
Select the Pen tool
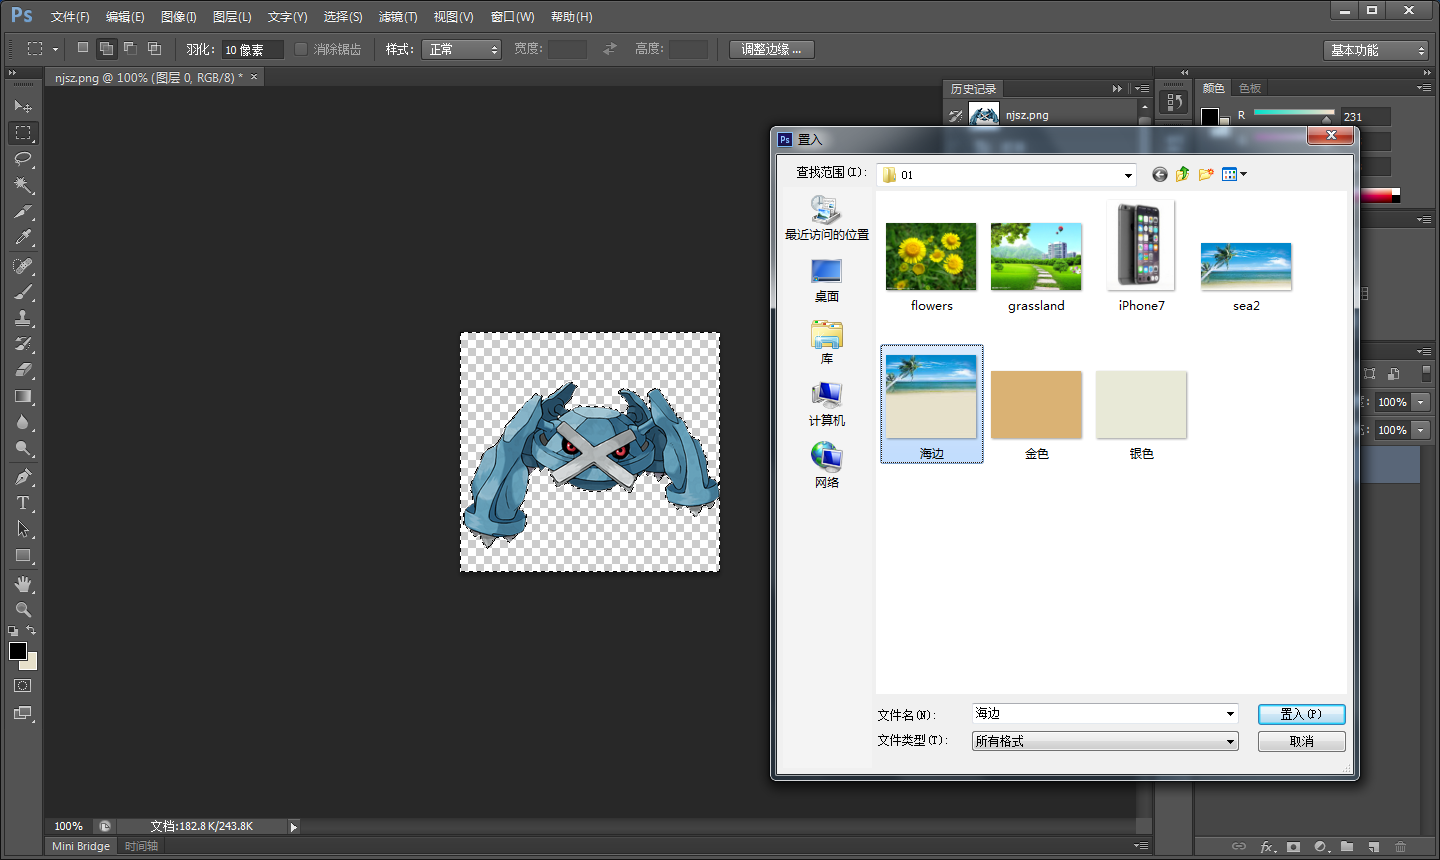pos(23,477)
